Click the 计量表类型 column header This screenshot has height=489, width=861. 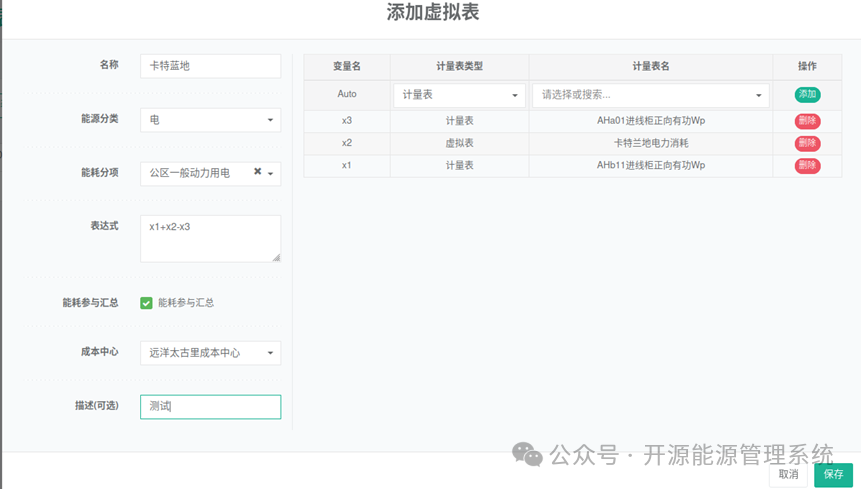point(460,66)
